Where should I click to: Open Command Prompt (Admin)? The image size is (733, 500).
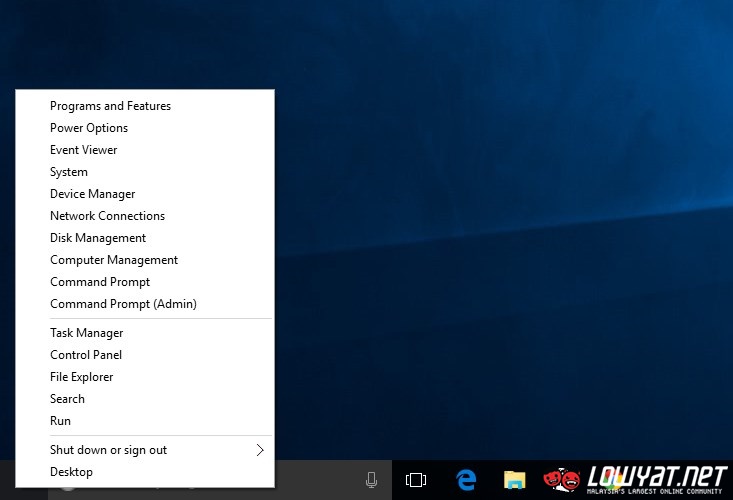[123, 304]
